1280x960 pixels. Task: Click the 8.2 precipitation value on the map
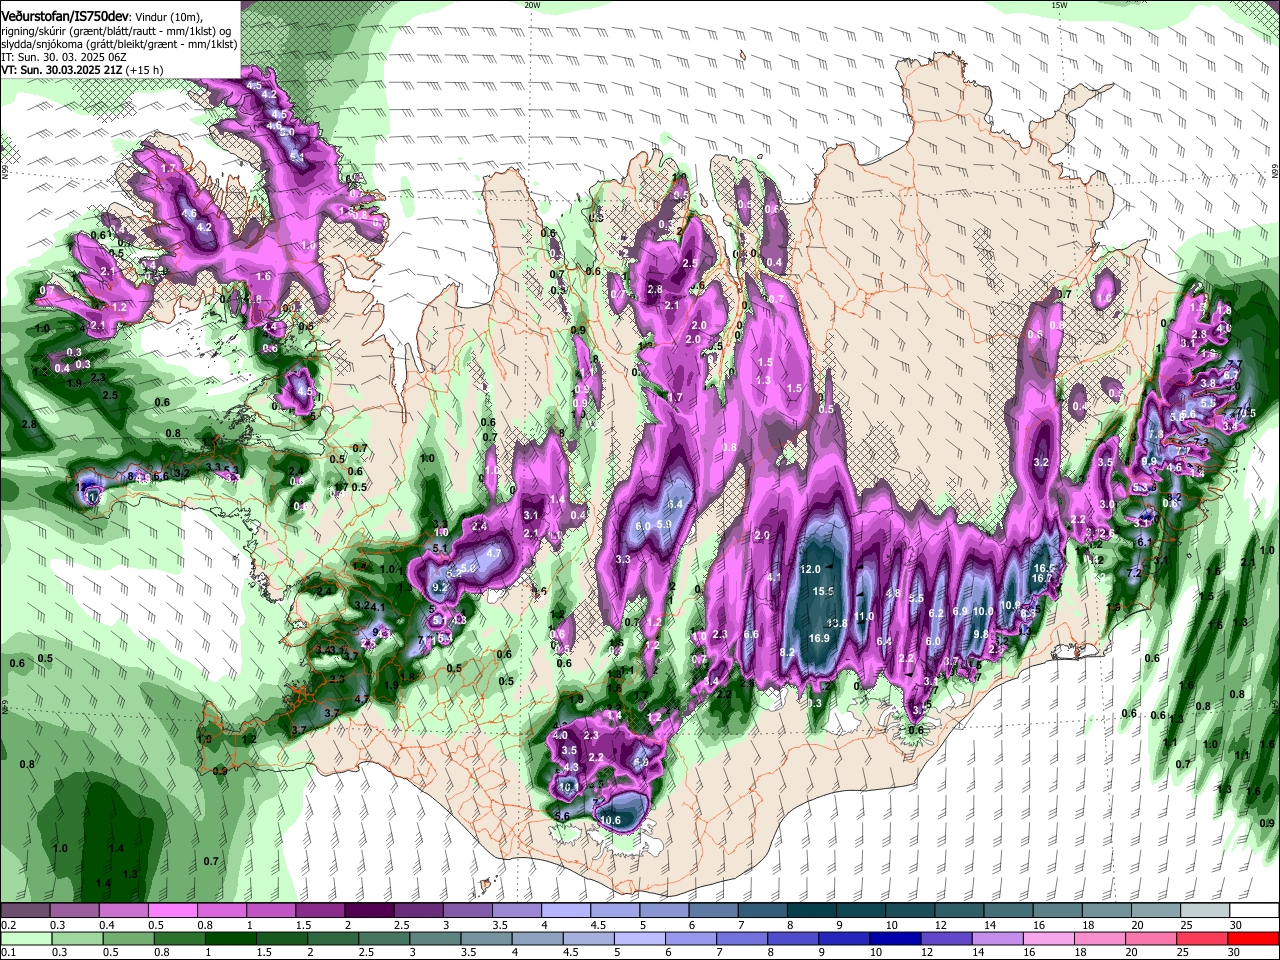pos(786,652)
